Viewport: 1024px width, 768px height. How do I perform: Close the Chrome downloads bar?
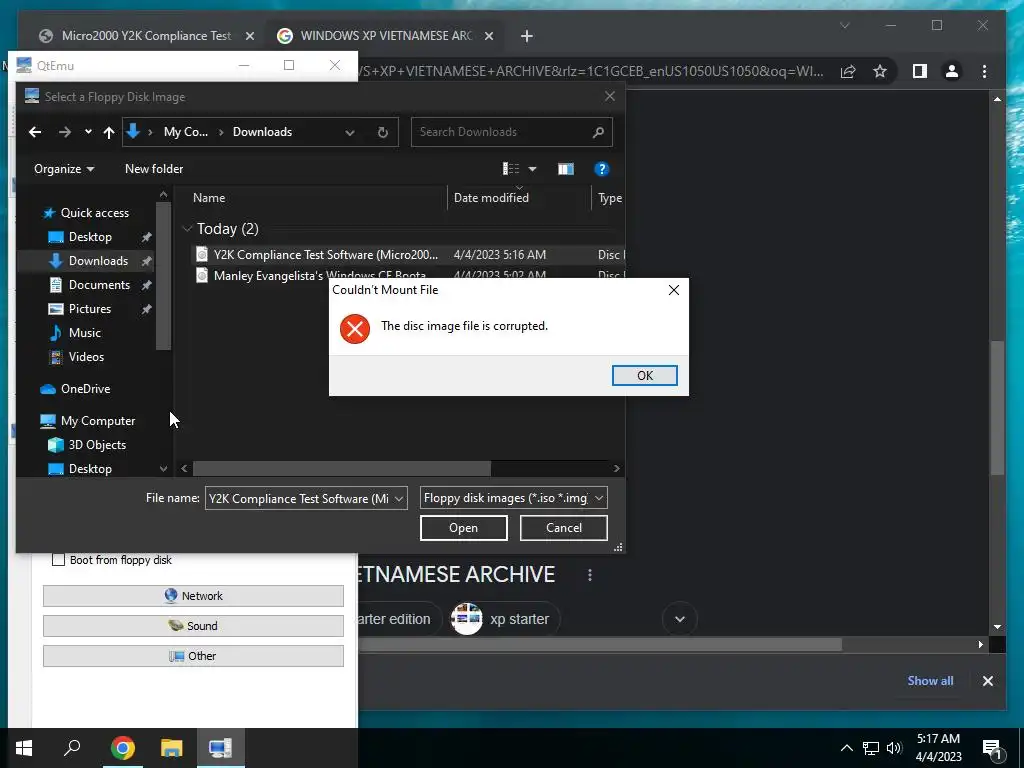click(x=987, y=681)
